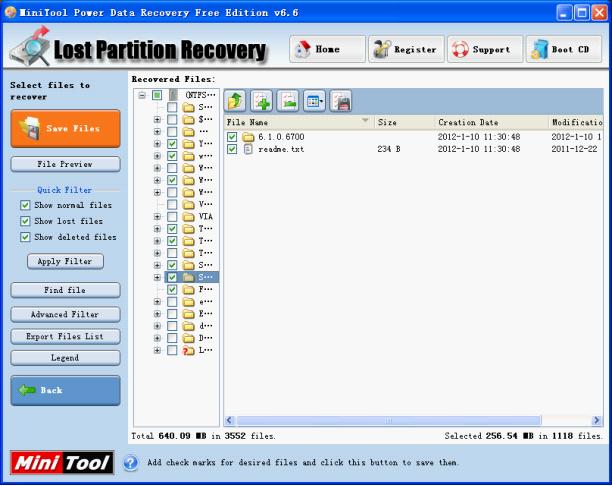Click the uppercase D… folder icon
Viewport: 612px width, 486px height.
pos(189,338)
